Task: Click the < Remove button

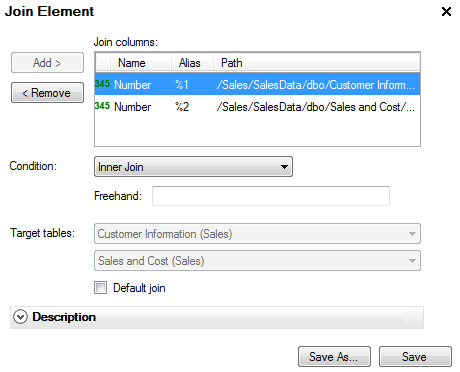Action: point(47,93)
